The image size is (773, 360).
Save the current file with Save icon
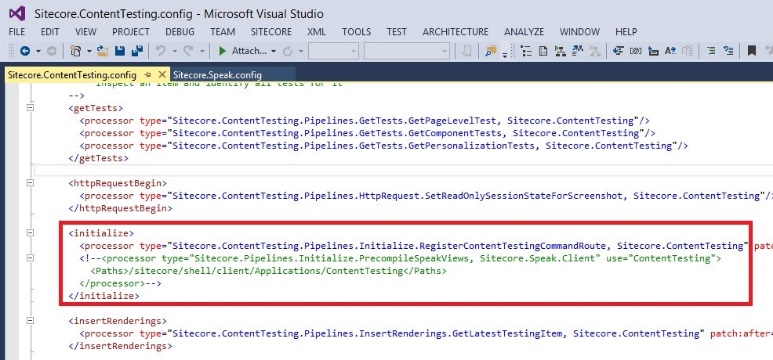[120, 51]
